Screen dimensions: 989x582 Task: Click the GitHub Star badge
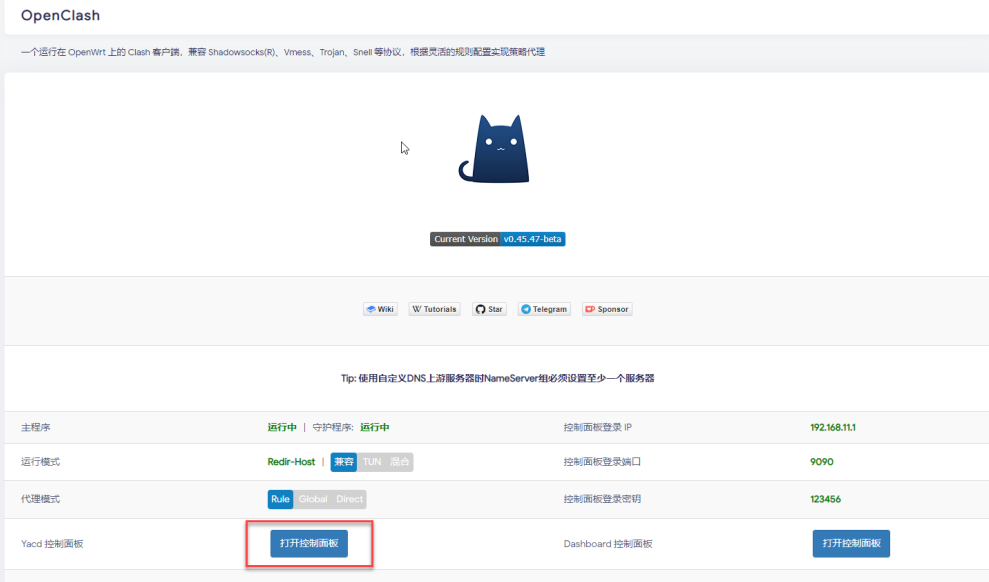489,309
